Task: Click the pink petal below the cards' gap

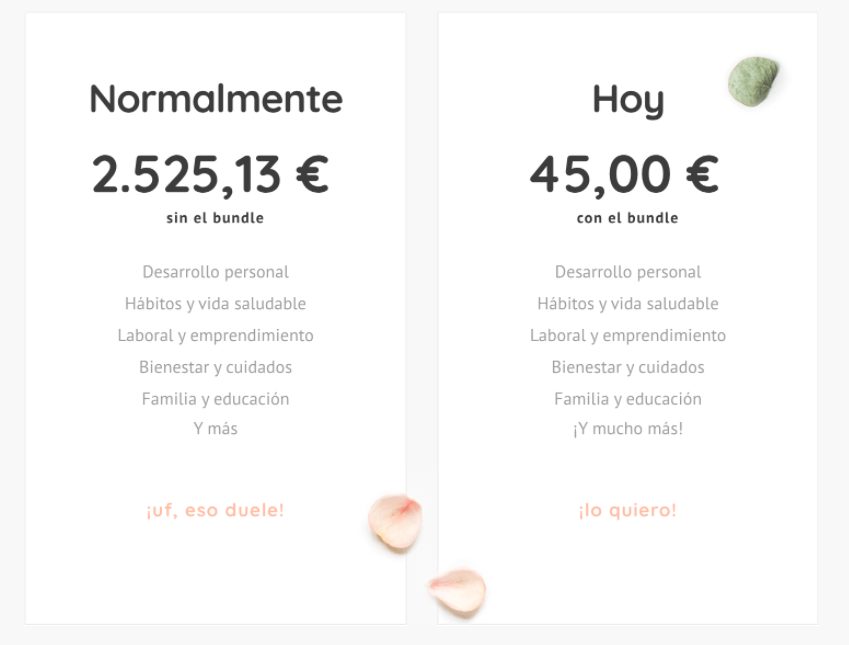Action: [456, 591]
